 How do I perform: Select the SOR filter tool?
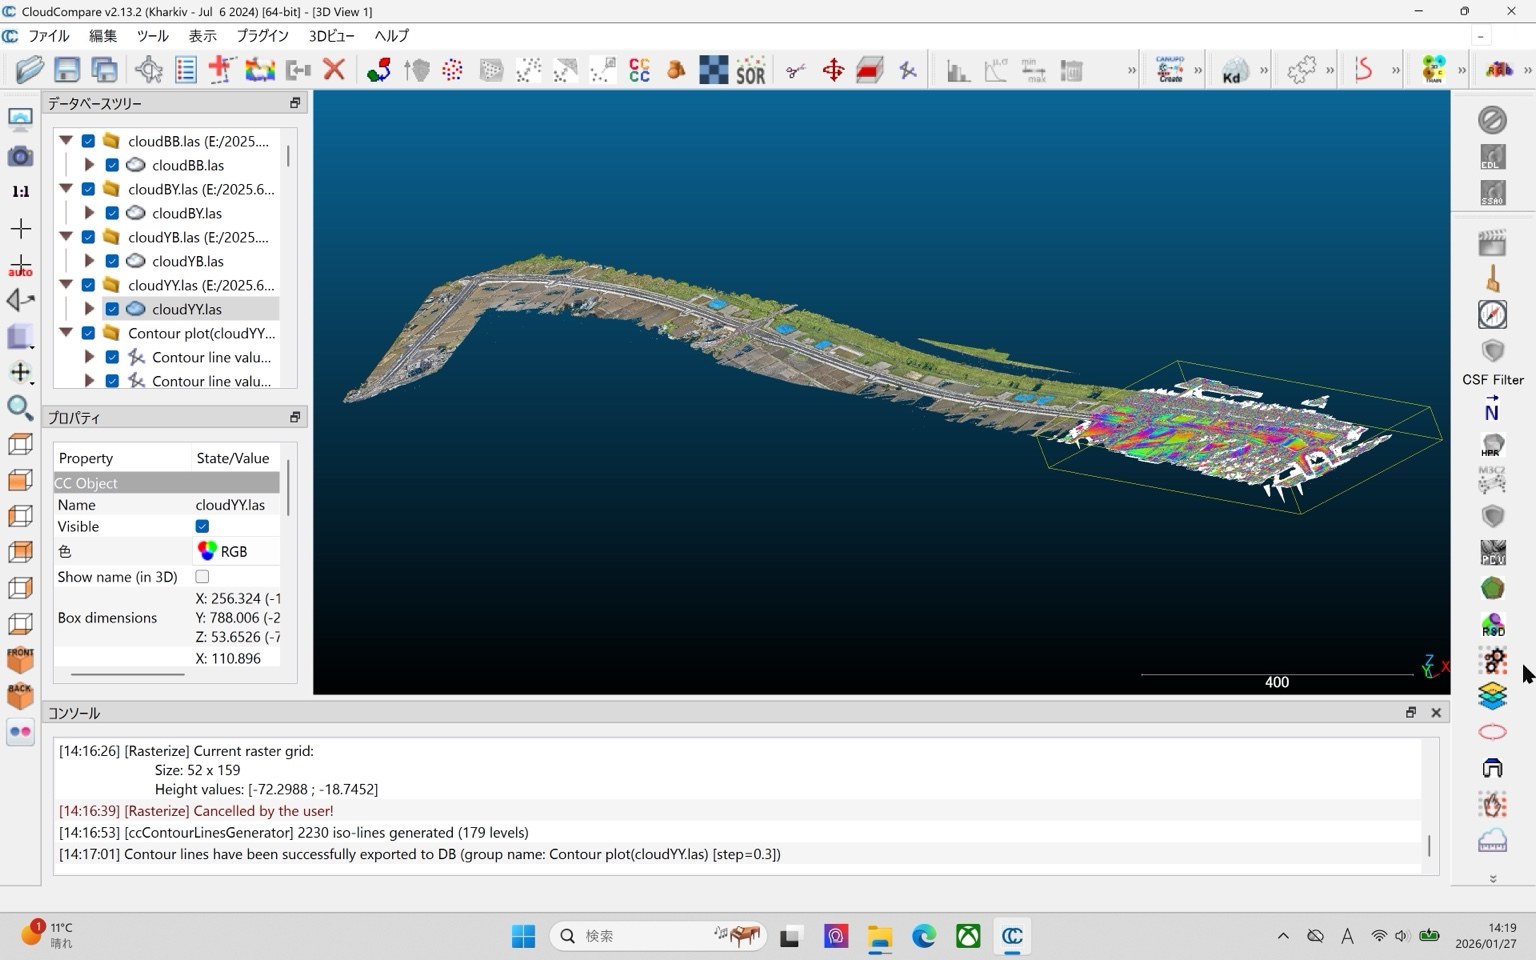[751, 70]
